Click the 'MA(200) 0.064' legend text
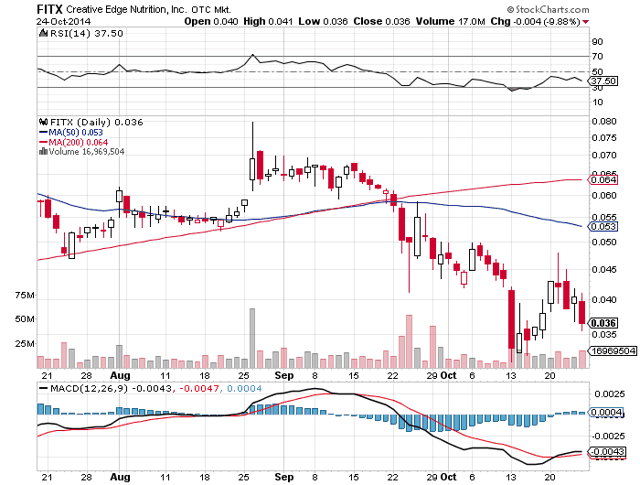Viewport: 640px width, 485px height. pos(78,142)
